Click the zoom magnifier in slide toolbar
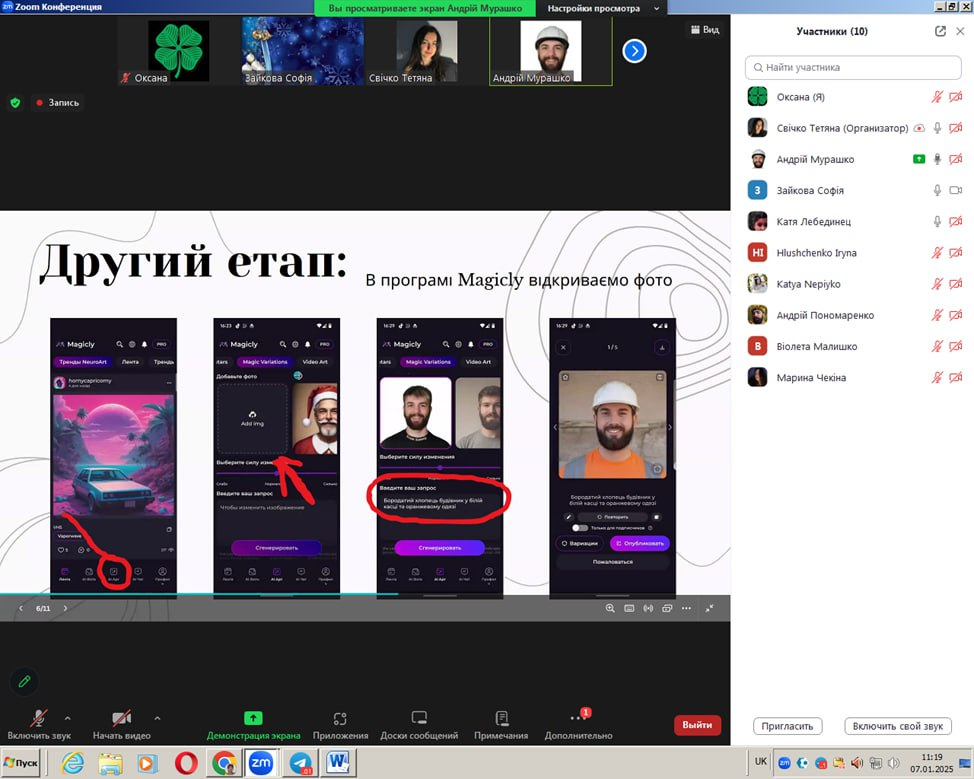974x779 pixels. 610,608
